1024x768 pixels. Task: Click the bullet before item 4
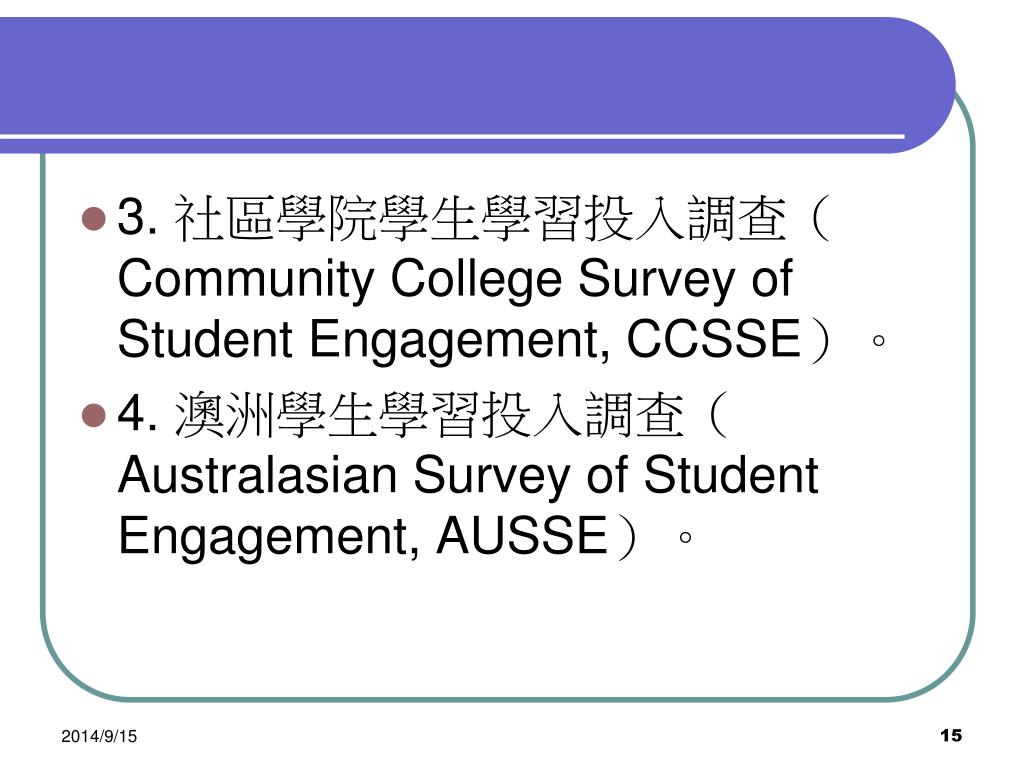[94, 415]
